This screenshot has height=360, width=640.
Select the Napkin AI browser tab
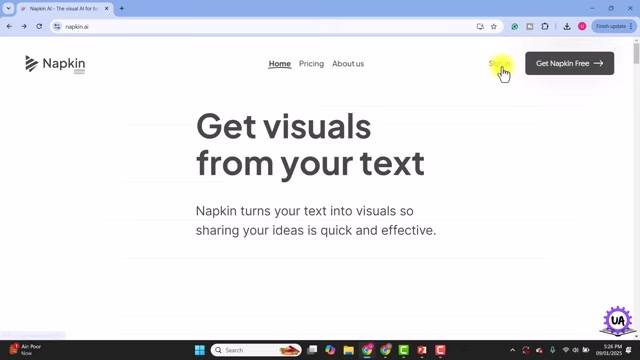(63, 9)
